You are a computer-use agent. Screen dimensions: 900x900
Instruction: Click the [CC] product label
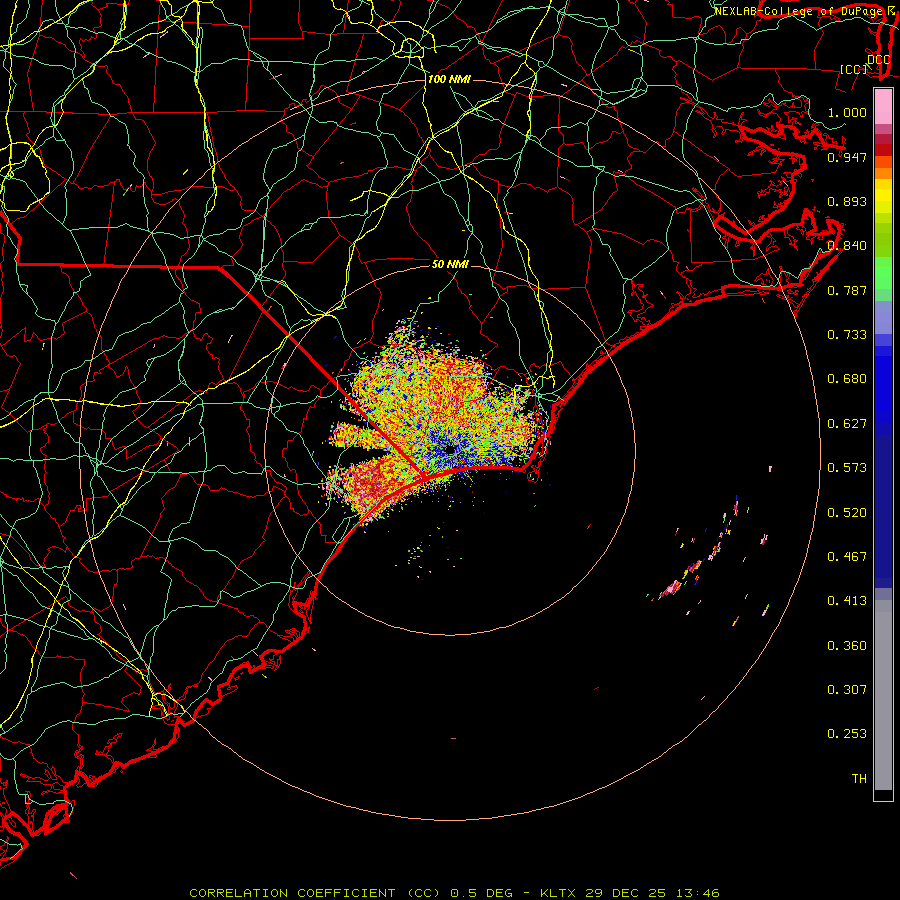tap(854, 69)
